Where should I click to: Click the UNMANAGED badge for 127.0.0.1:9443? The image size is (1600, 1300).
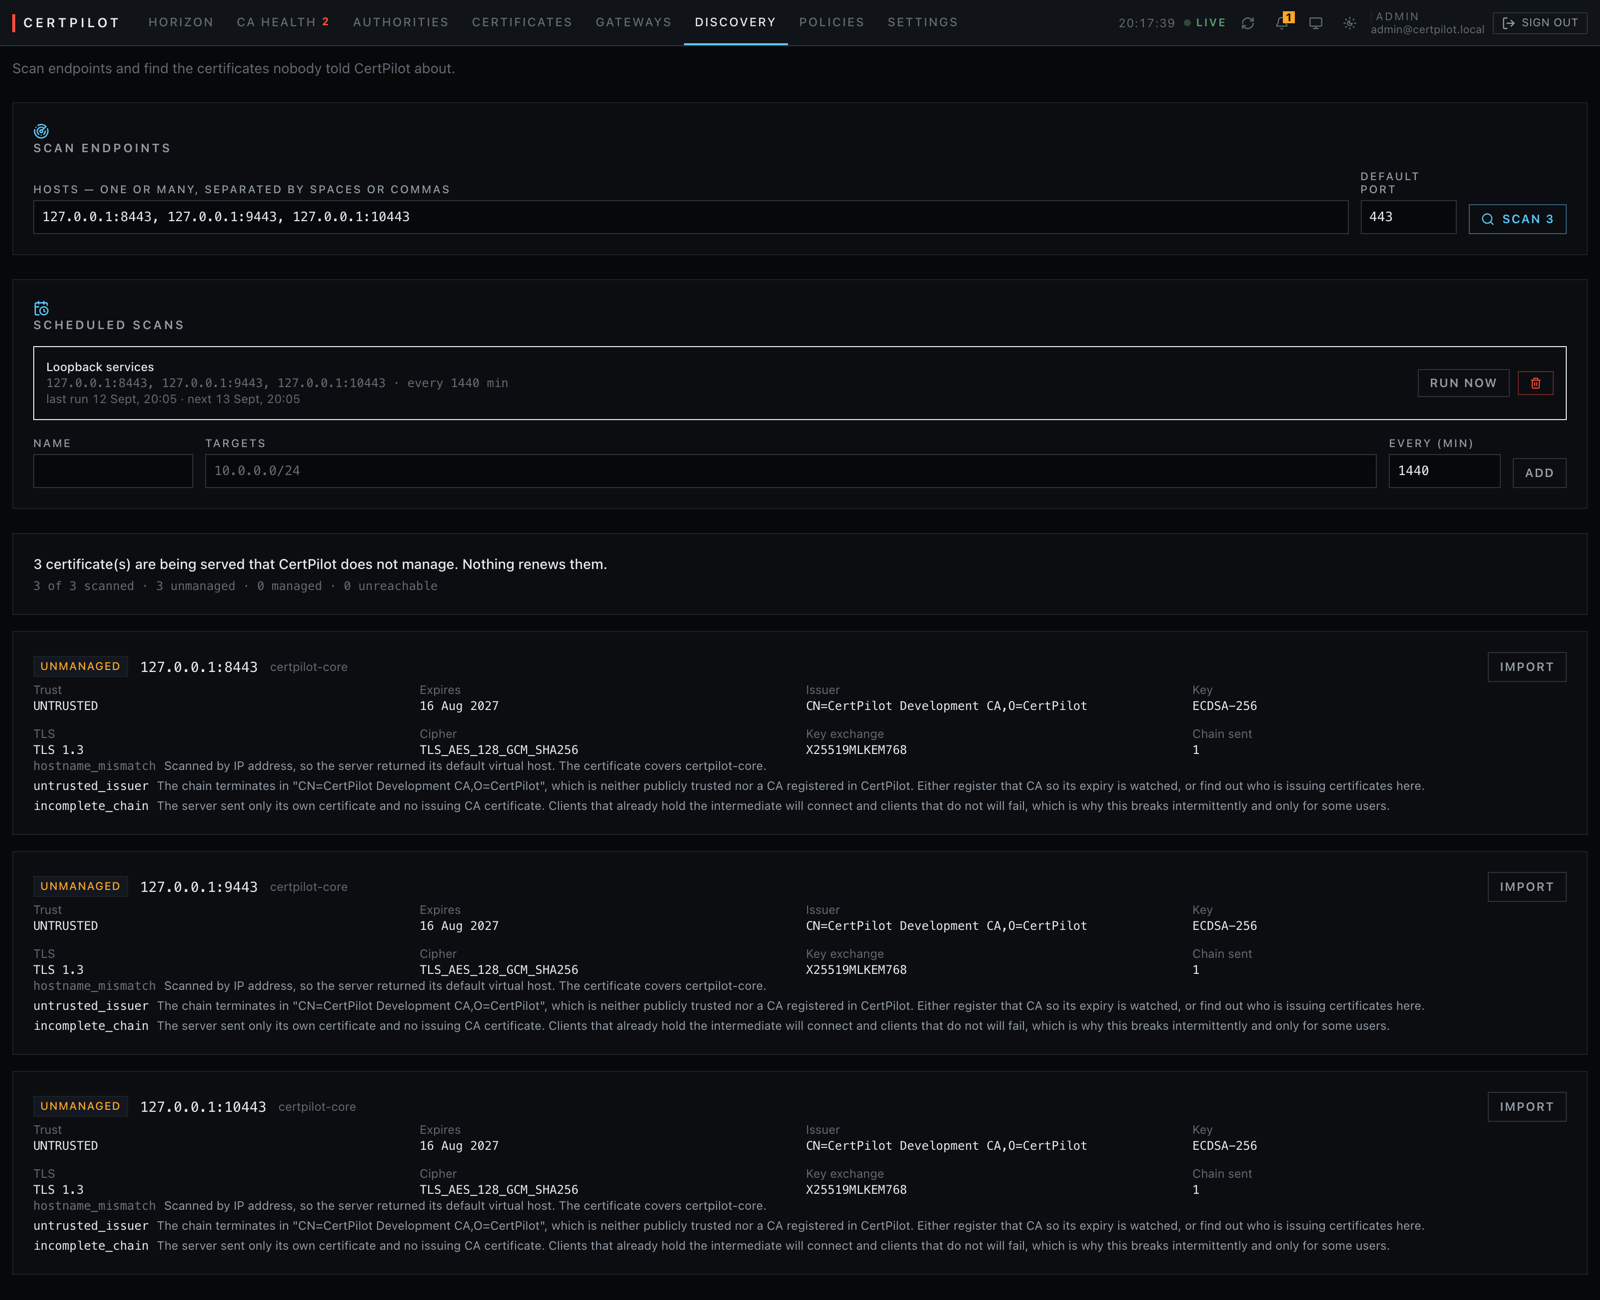tap(80, 886)
